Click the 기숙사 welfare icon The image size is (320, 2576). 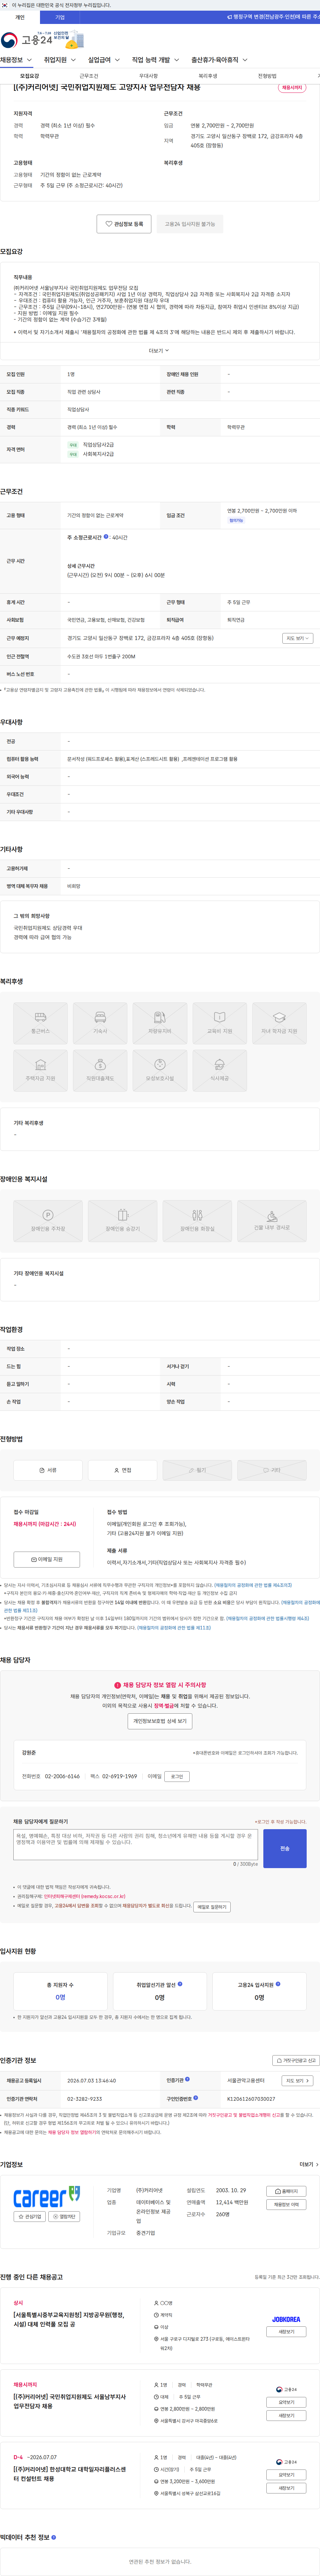point(100,1023)
